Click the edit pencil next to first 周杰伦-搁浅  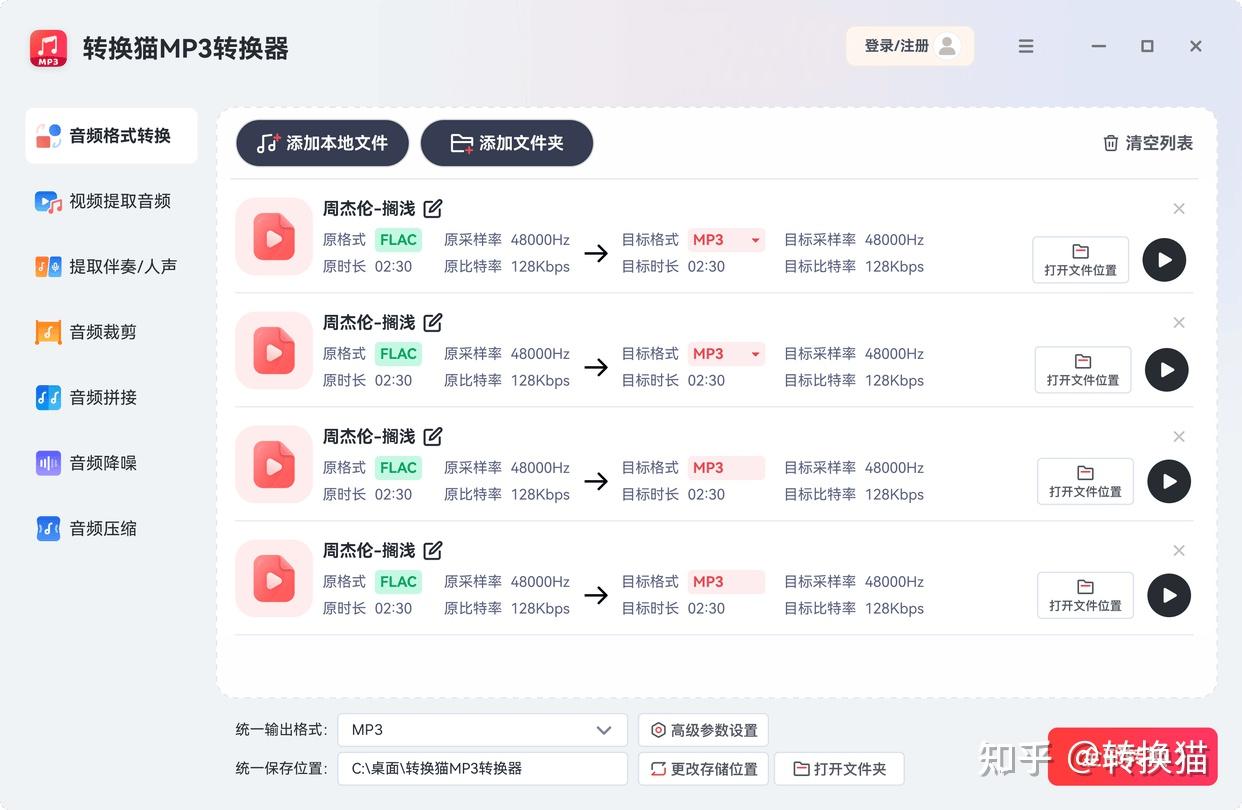[x=432, y=208]
